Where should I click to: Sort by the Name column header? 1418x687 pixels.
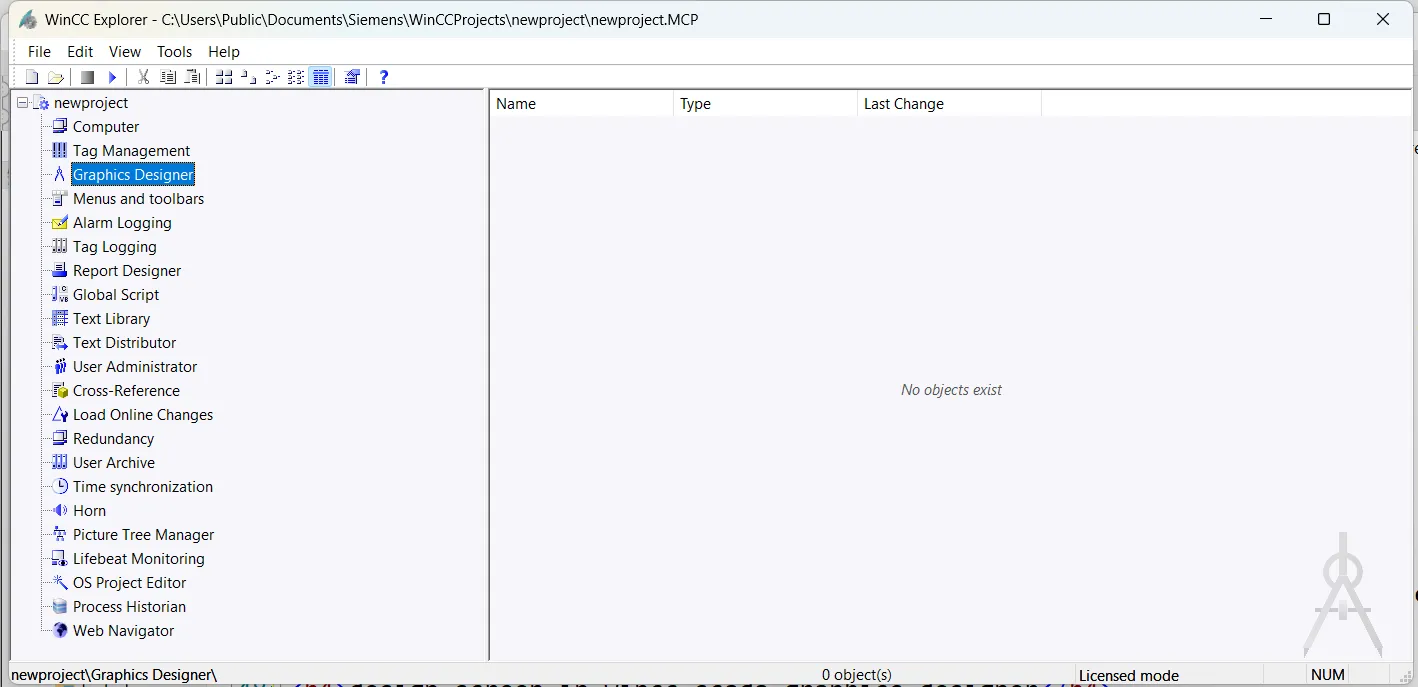[x=581, y=103]
